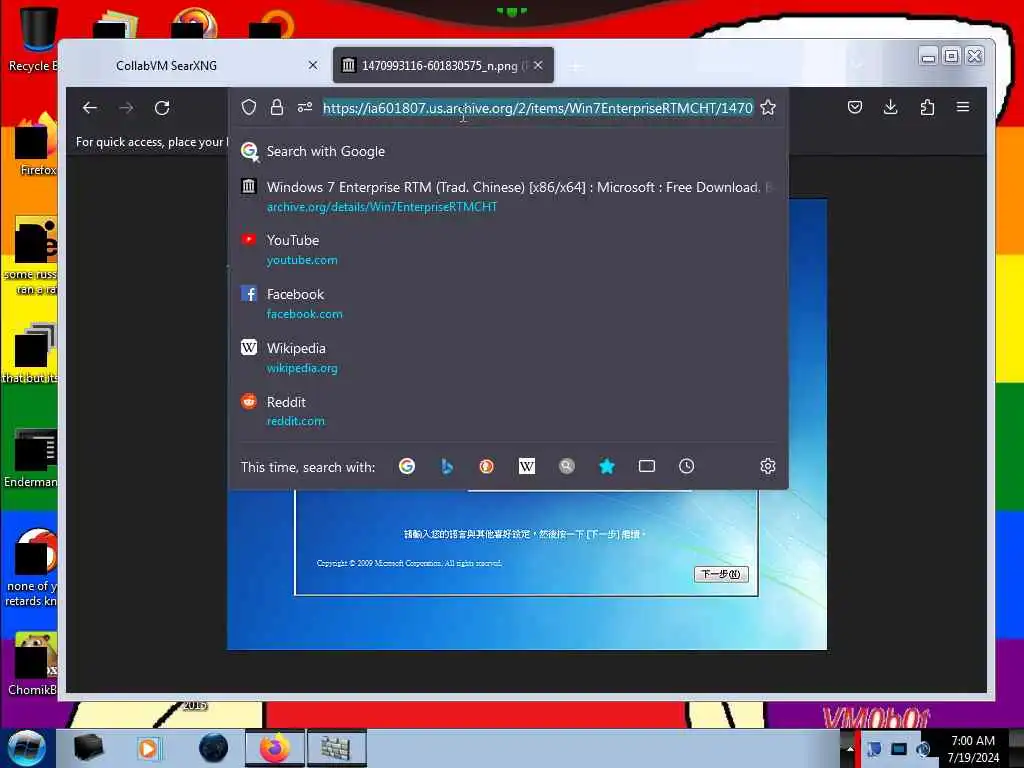Open site permissions icon in address bar

tap(305, 107)
